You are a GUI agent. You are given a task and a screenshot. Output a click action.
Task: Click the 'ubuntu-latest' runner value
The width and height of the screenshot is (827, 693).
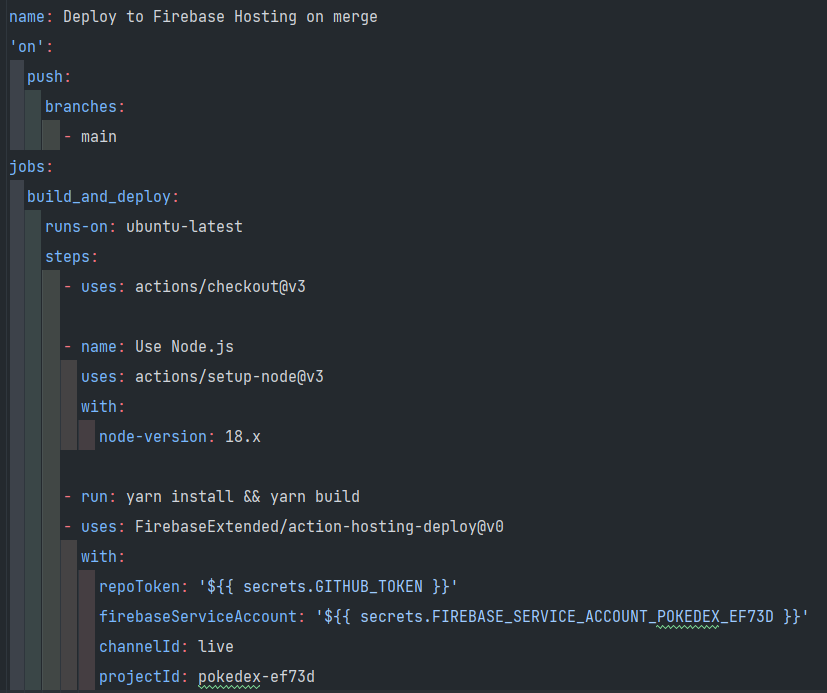point(184,227)
